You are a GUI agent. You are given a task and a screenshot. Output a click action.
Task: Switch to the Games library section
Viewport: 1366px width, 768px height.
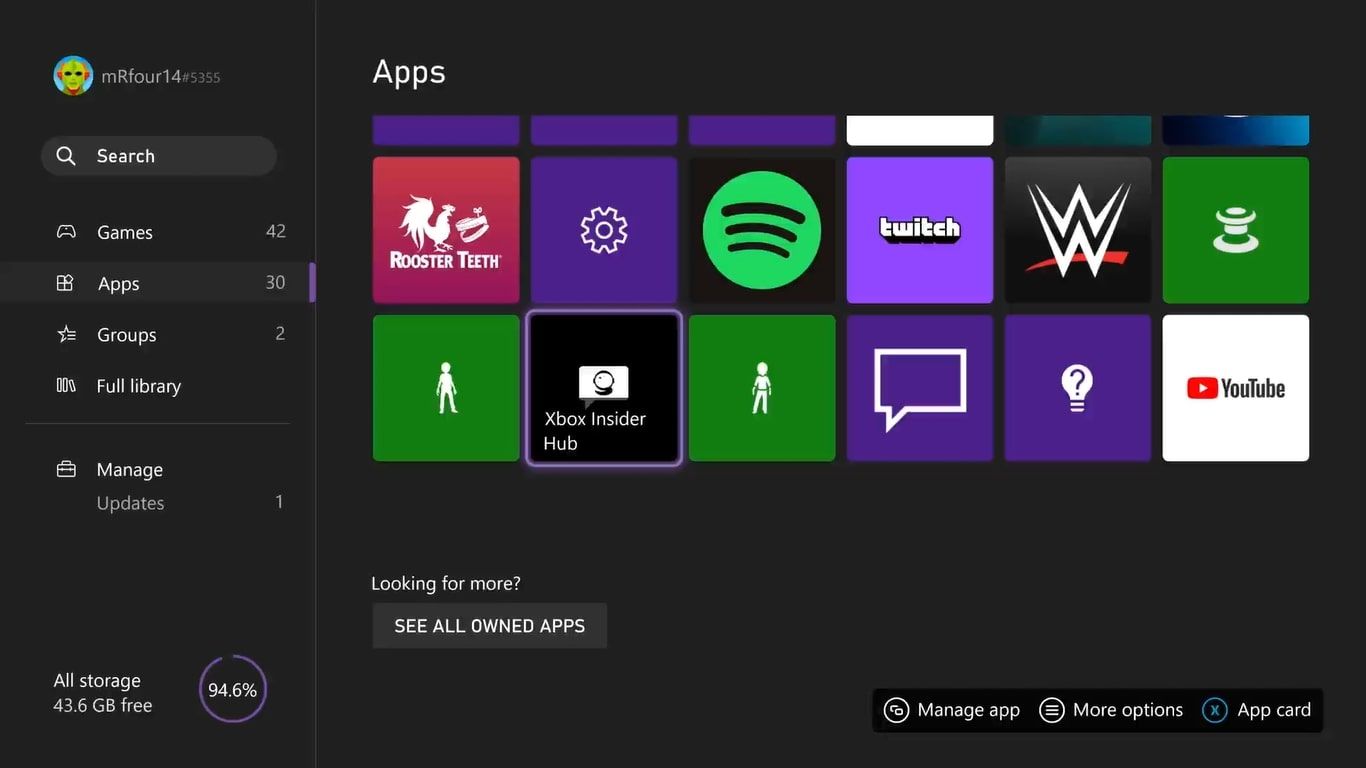coord(158,232)
